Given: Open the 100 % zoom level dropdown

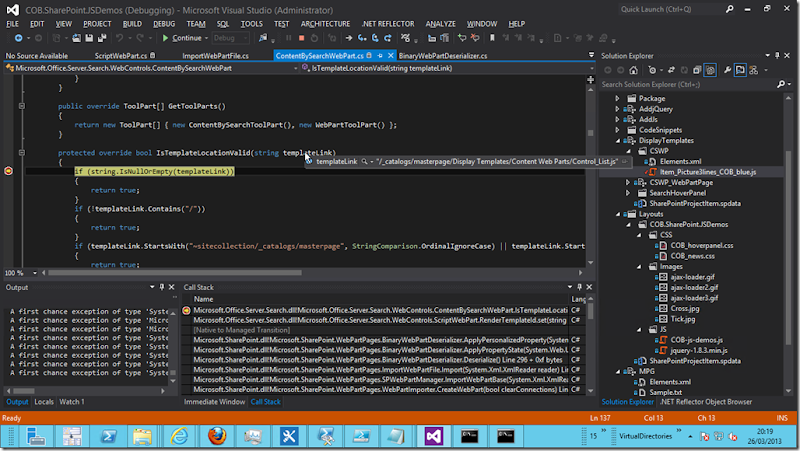Looking at the screenshot, I should coord(36,273).
